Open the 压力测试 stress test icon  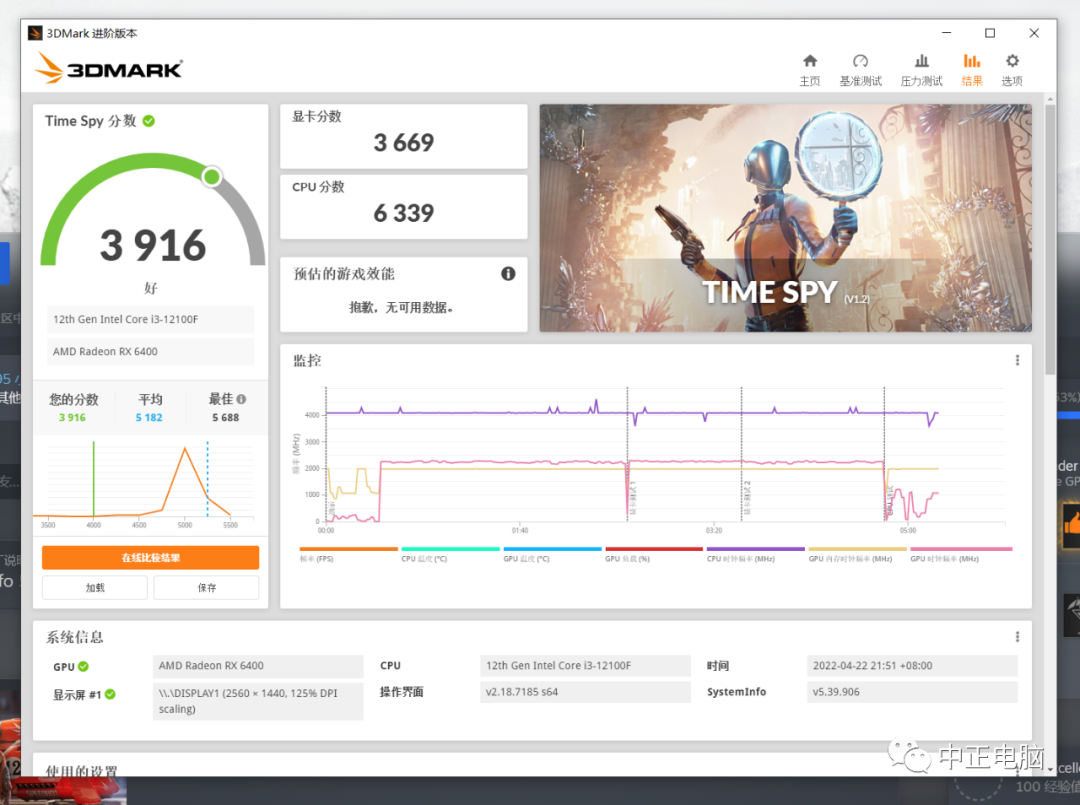(x=921, y=70)
